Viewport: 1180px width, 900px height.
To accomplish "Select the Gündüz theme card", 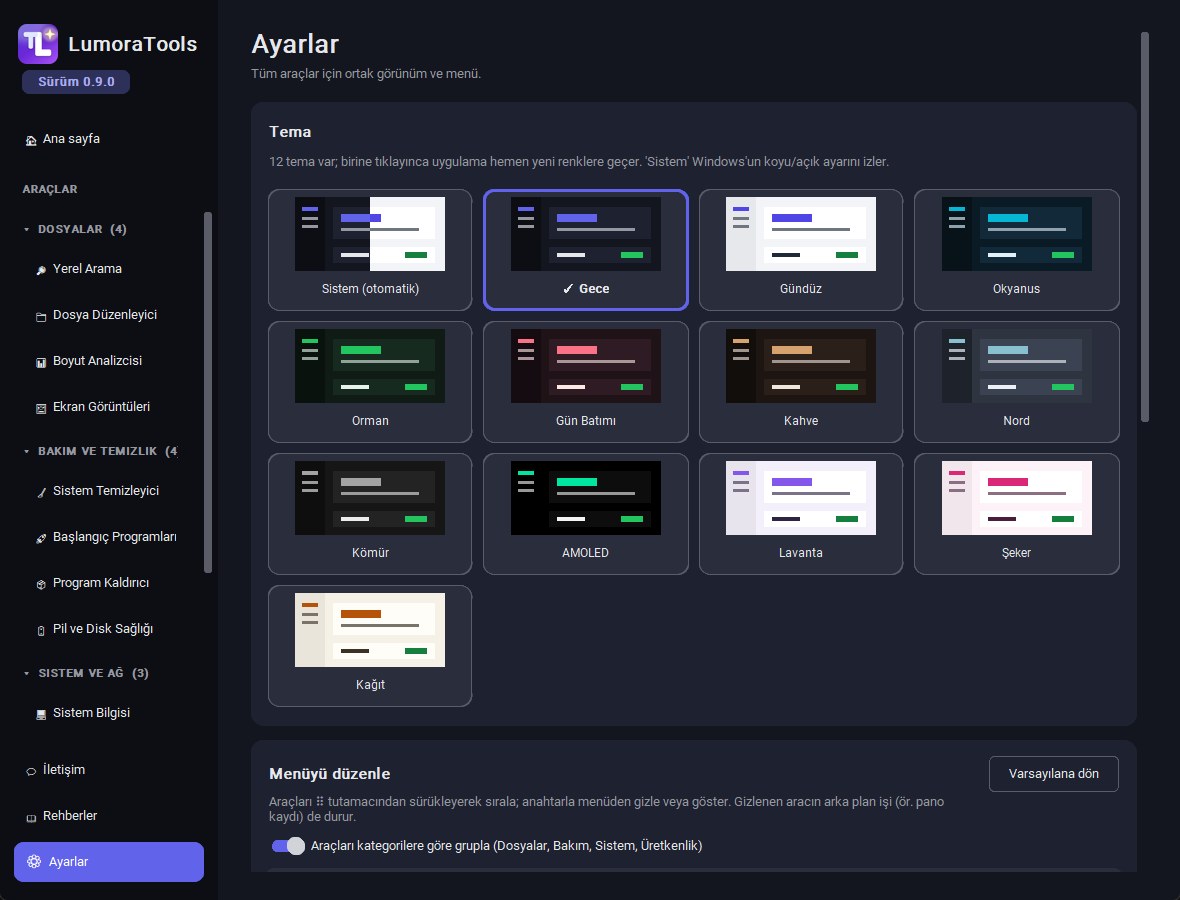I will tap(801, 250).
